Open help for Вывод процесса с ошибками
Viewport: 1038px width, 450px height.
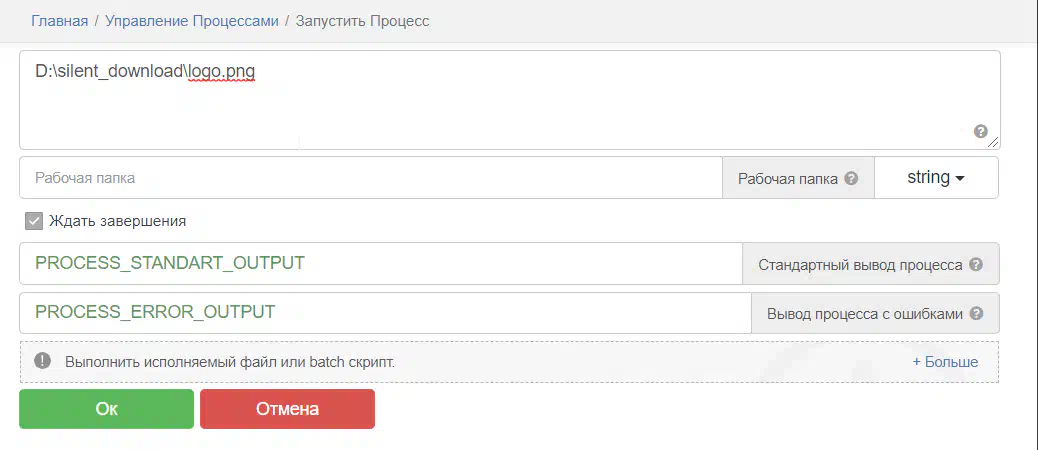coord(976,313)
